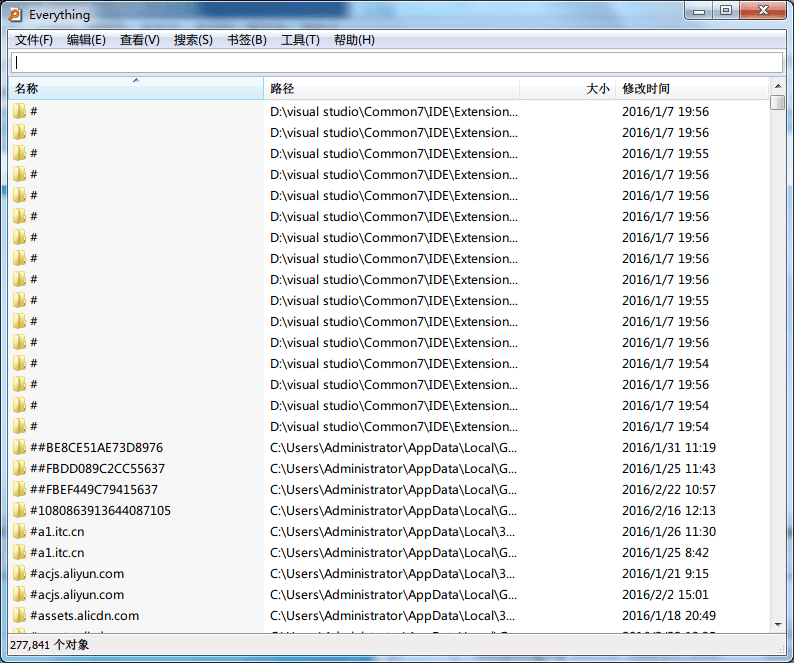This screenshot has width=794, height=663.
Task: Click the date 2016/1/18 20:49
Action: (x=669, y=616)
